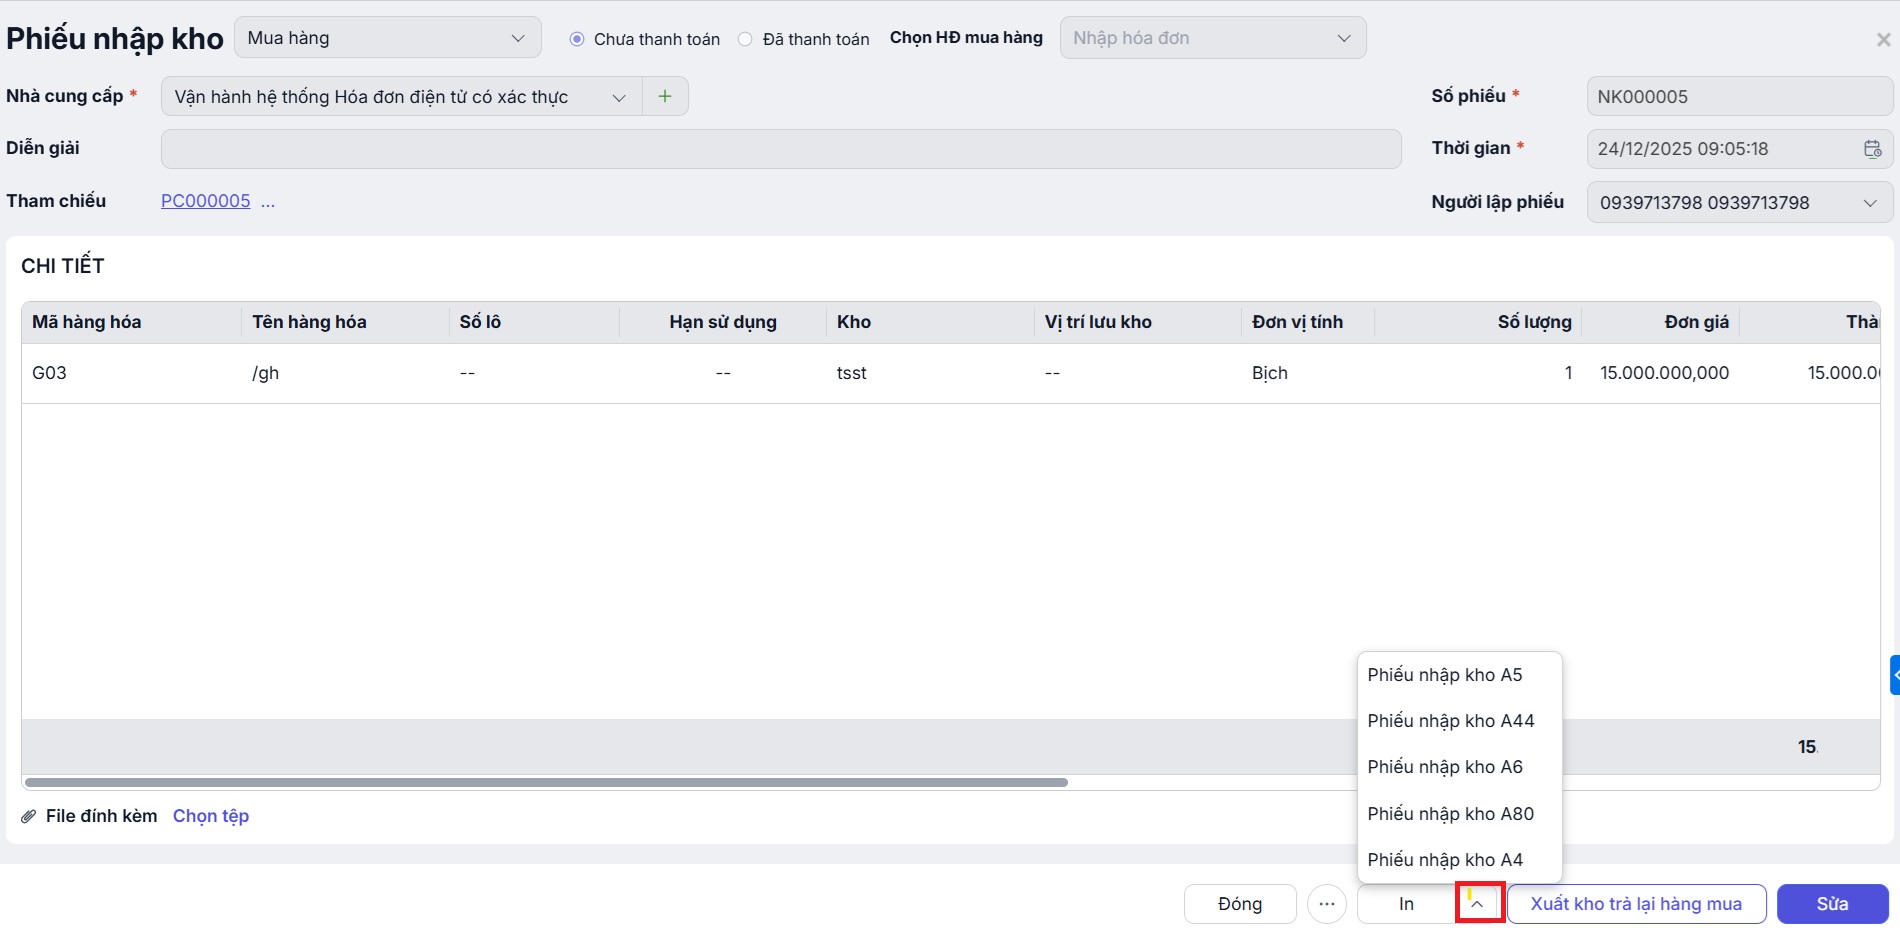Click the paperclip File đính kèm icon
Screen dimensions: 1900x941
coord(29,817)
